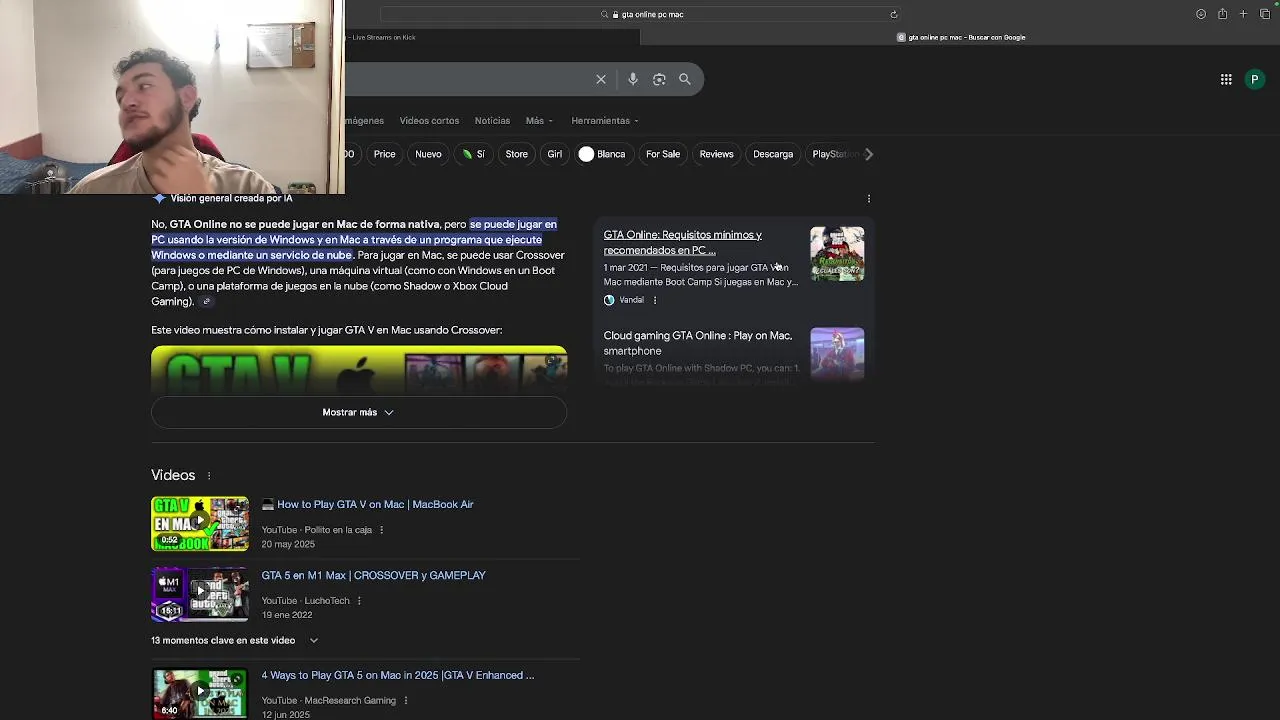Start voice search with microphone icon
This screenshot has height=720, width=1280.
(633, 79)
